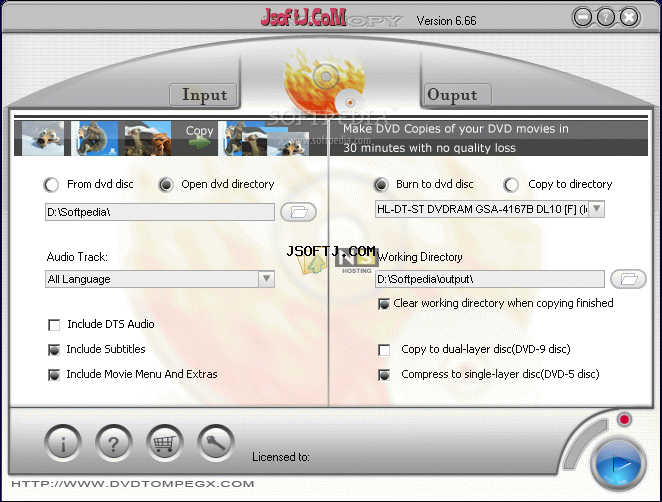This screenshot has width=662, height=502.
Task: Click the Audio Track: label
Action: pyautogui.click(x=77, y=257)
